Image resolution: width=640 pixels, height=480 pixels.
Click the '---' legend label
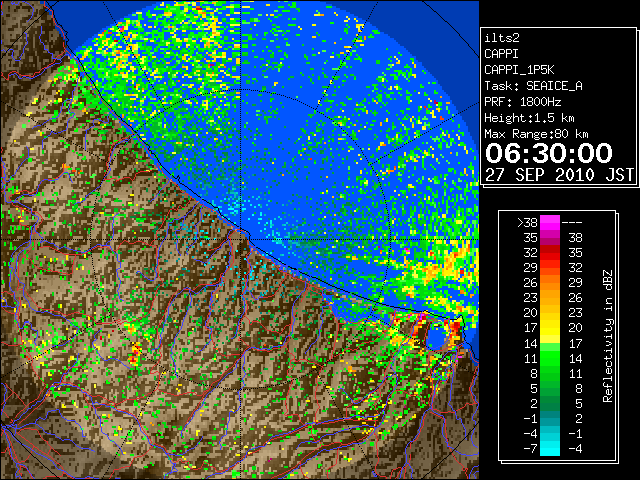click(x=572, y=223)
